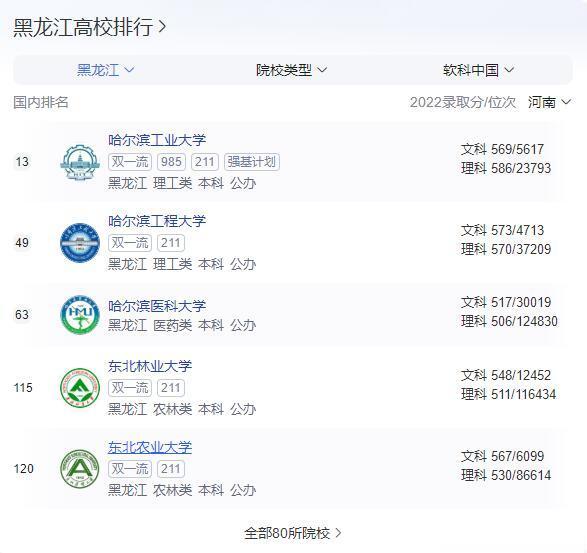Image resolution: width=587 pixels, height=553 pixels.
Task: Click 黑龙江 农林类 本科 公办 under 东北林业大学
Action: click(x=182, y=410)
